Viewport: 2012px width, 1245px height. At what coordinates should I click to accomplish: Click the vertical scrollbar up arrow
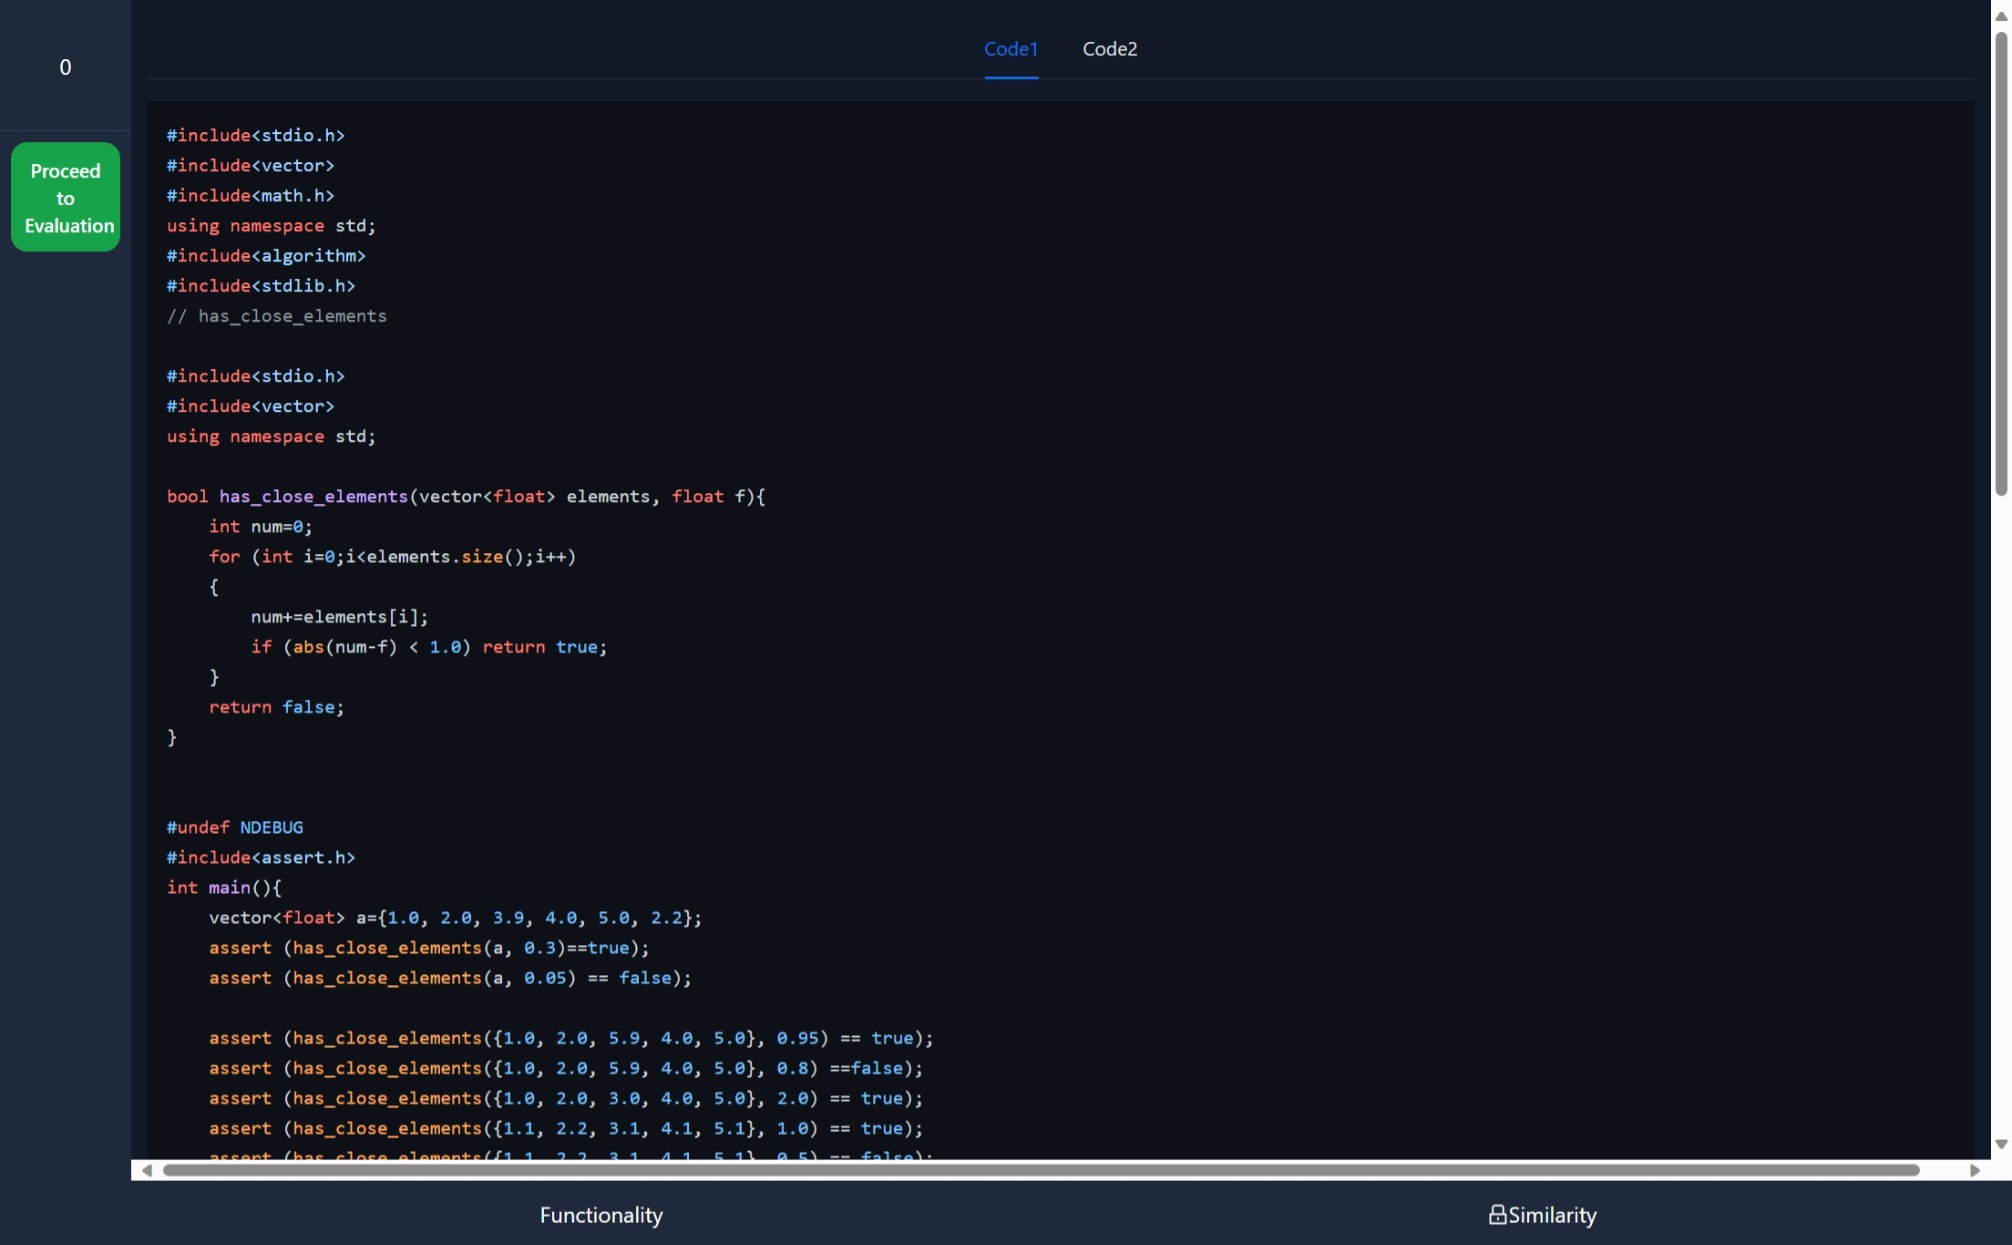coord(2001,16)
